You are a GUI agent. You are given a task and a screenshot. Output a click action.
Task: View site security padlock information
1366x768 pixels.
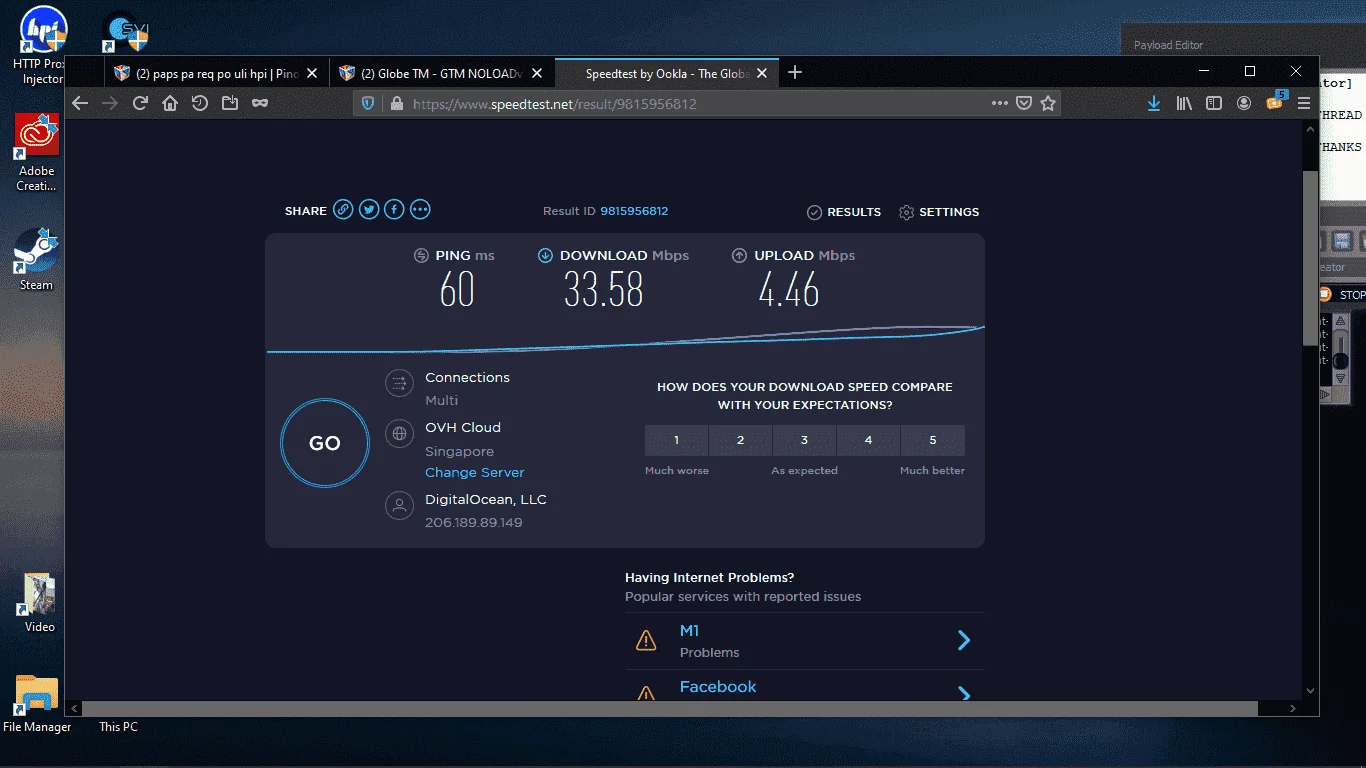point(396,103)
